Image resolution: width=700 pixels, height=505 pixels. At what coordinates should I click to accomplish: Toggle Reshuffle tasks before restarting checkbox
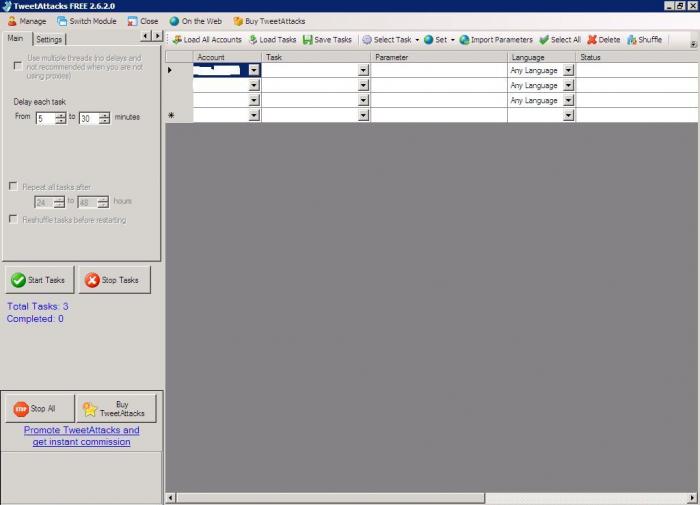click(13, 219)
